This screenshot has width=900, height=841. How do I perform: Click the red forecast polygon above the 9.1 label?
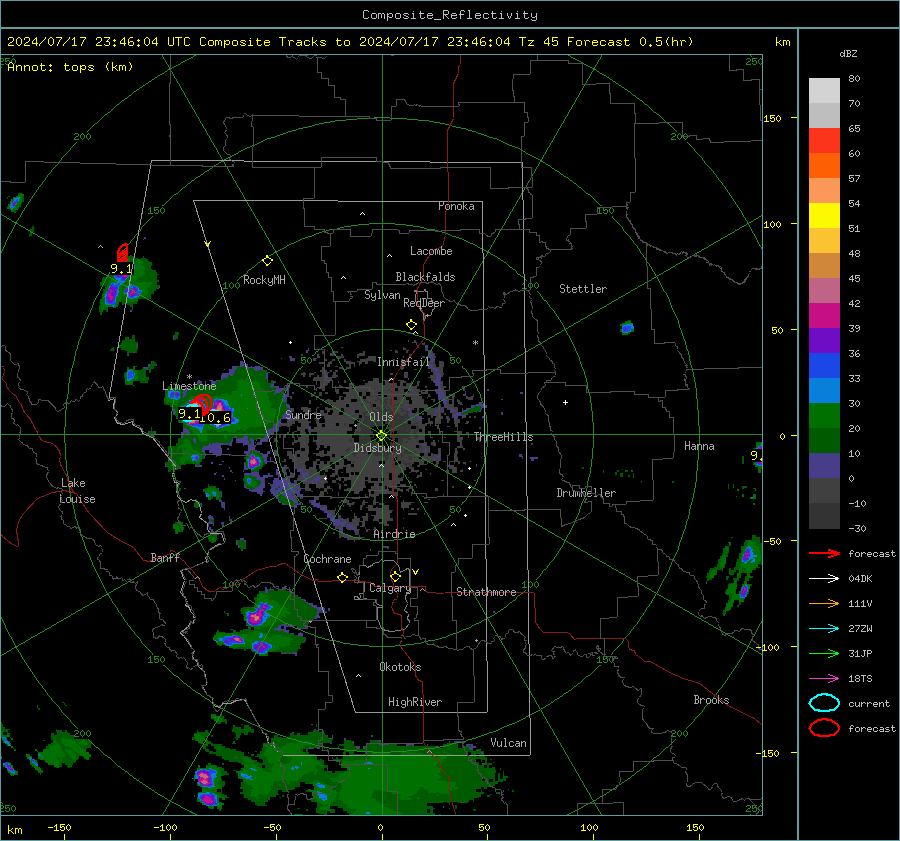pos(122,253)
